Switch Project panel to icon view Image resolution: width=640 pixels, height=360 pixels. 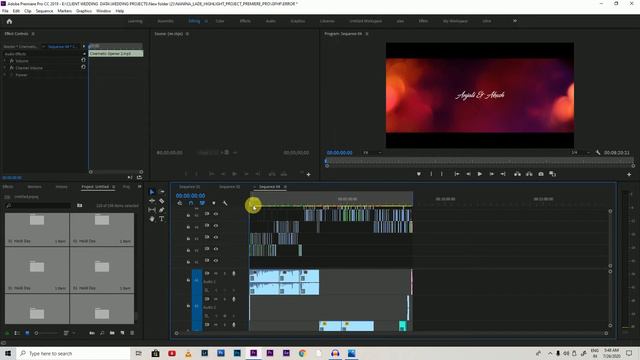27,333
